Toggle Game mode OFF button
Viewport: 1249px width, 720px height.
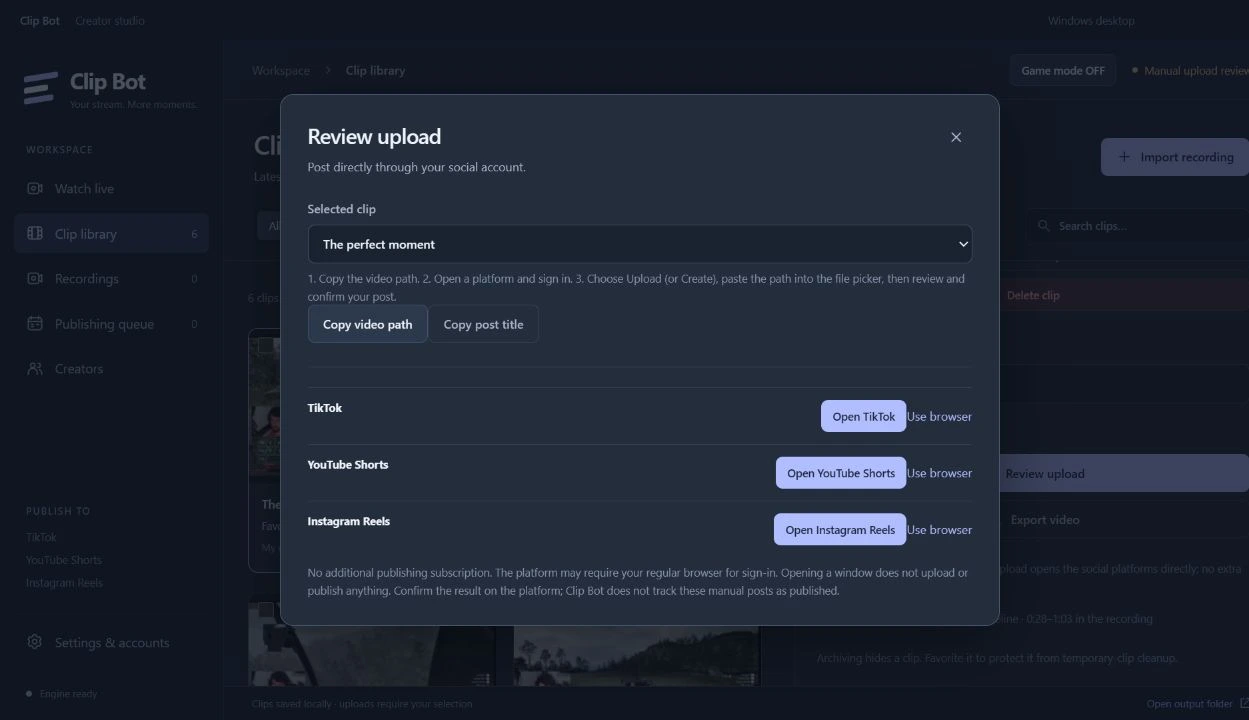click(x=1063, y=70)
